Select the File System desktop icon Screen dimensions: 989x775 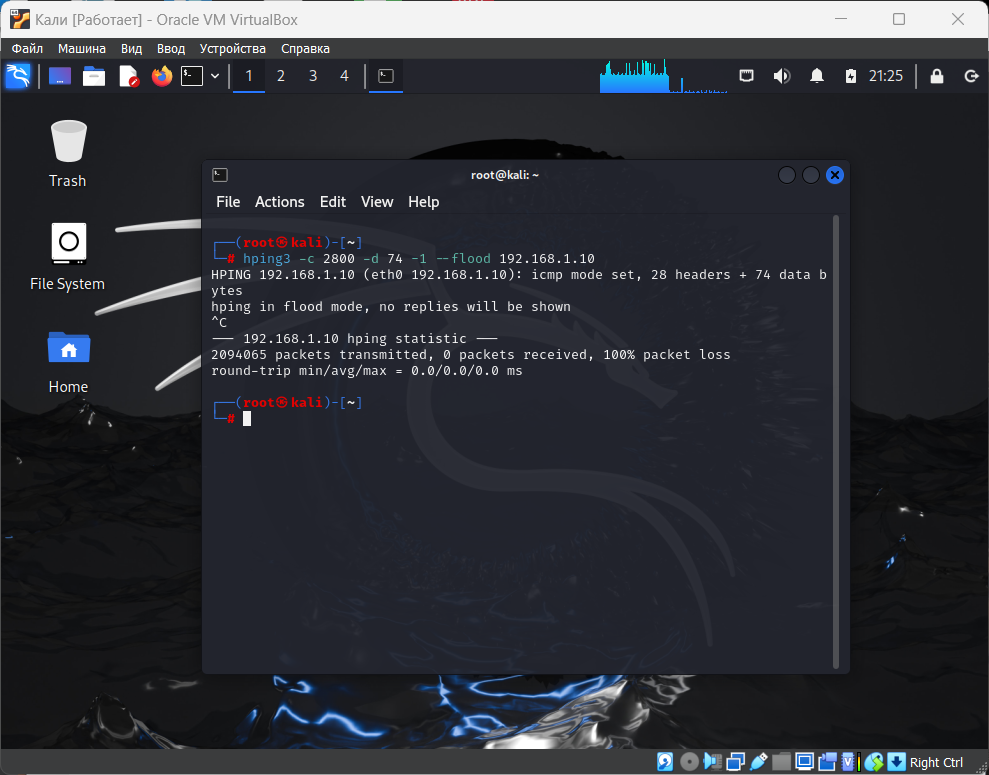coord(68,257)
